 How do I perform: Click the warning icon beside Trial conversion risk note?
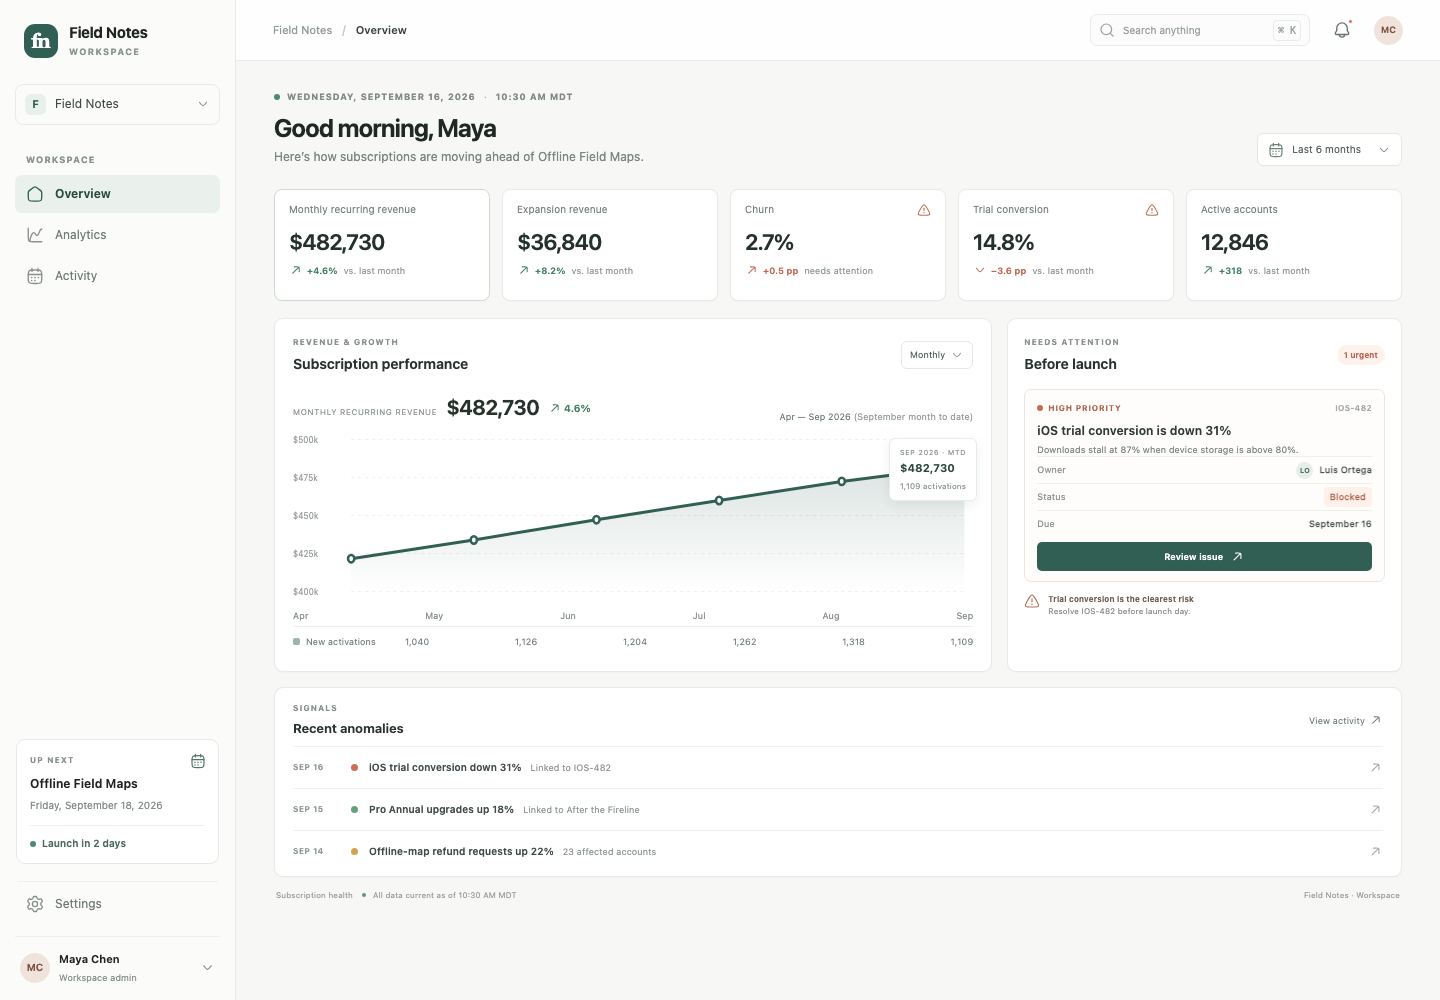click(x=1032, y=601)
